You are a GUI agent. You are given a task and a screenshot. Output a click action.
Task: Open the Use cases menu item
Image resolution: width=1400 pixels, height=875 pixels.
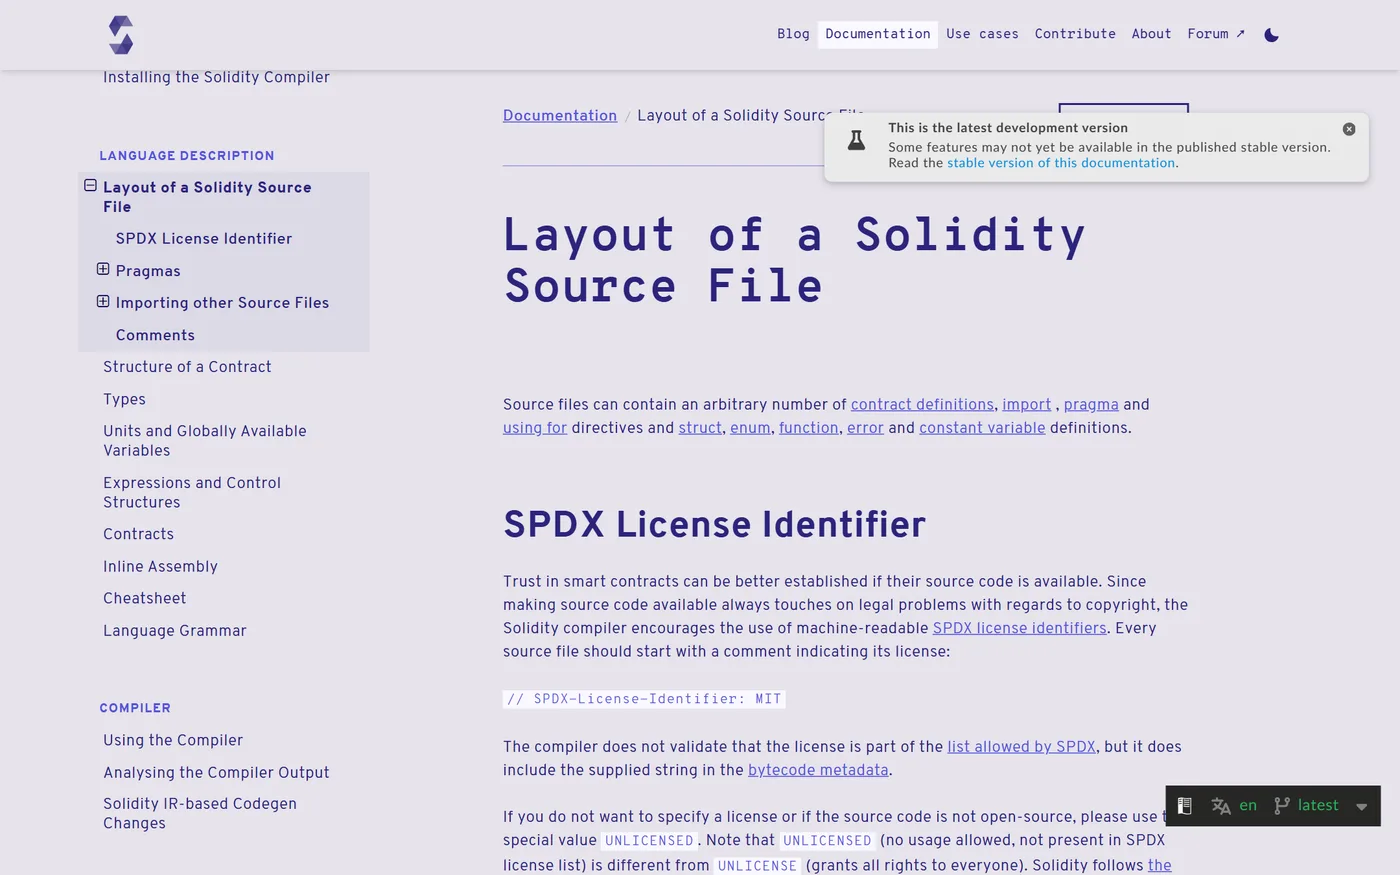pyautogui.click(x=982, y=34)
